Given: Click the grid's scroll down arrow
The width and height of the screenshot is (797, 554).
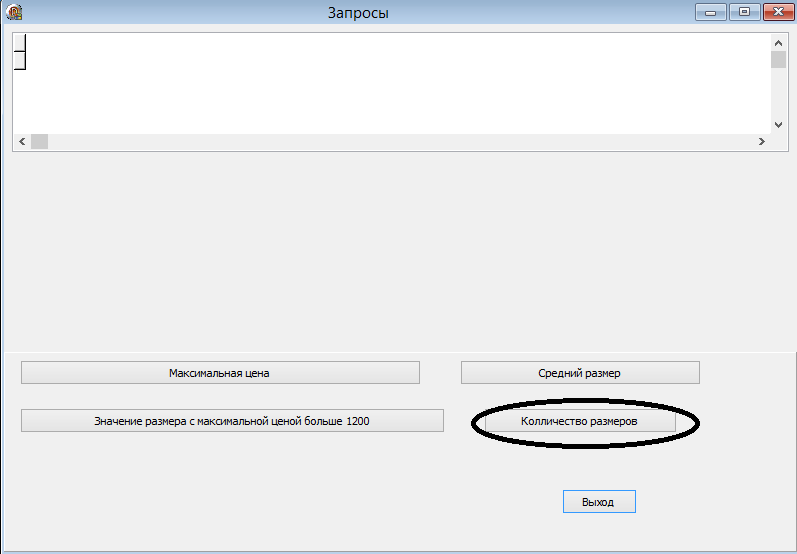Looking at the screenshot, I should 778,125.
